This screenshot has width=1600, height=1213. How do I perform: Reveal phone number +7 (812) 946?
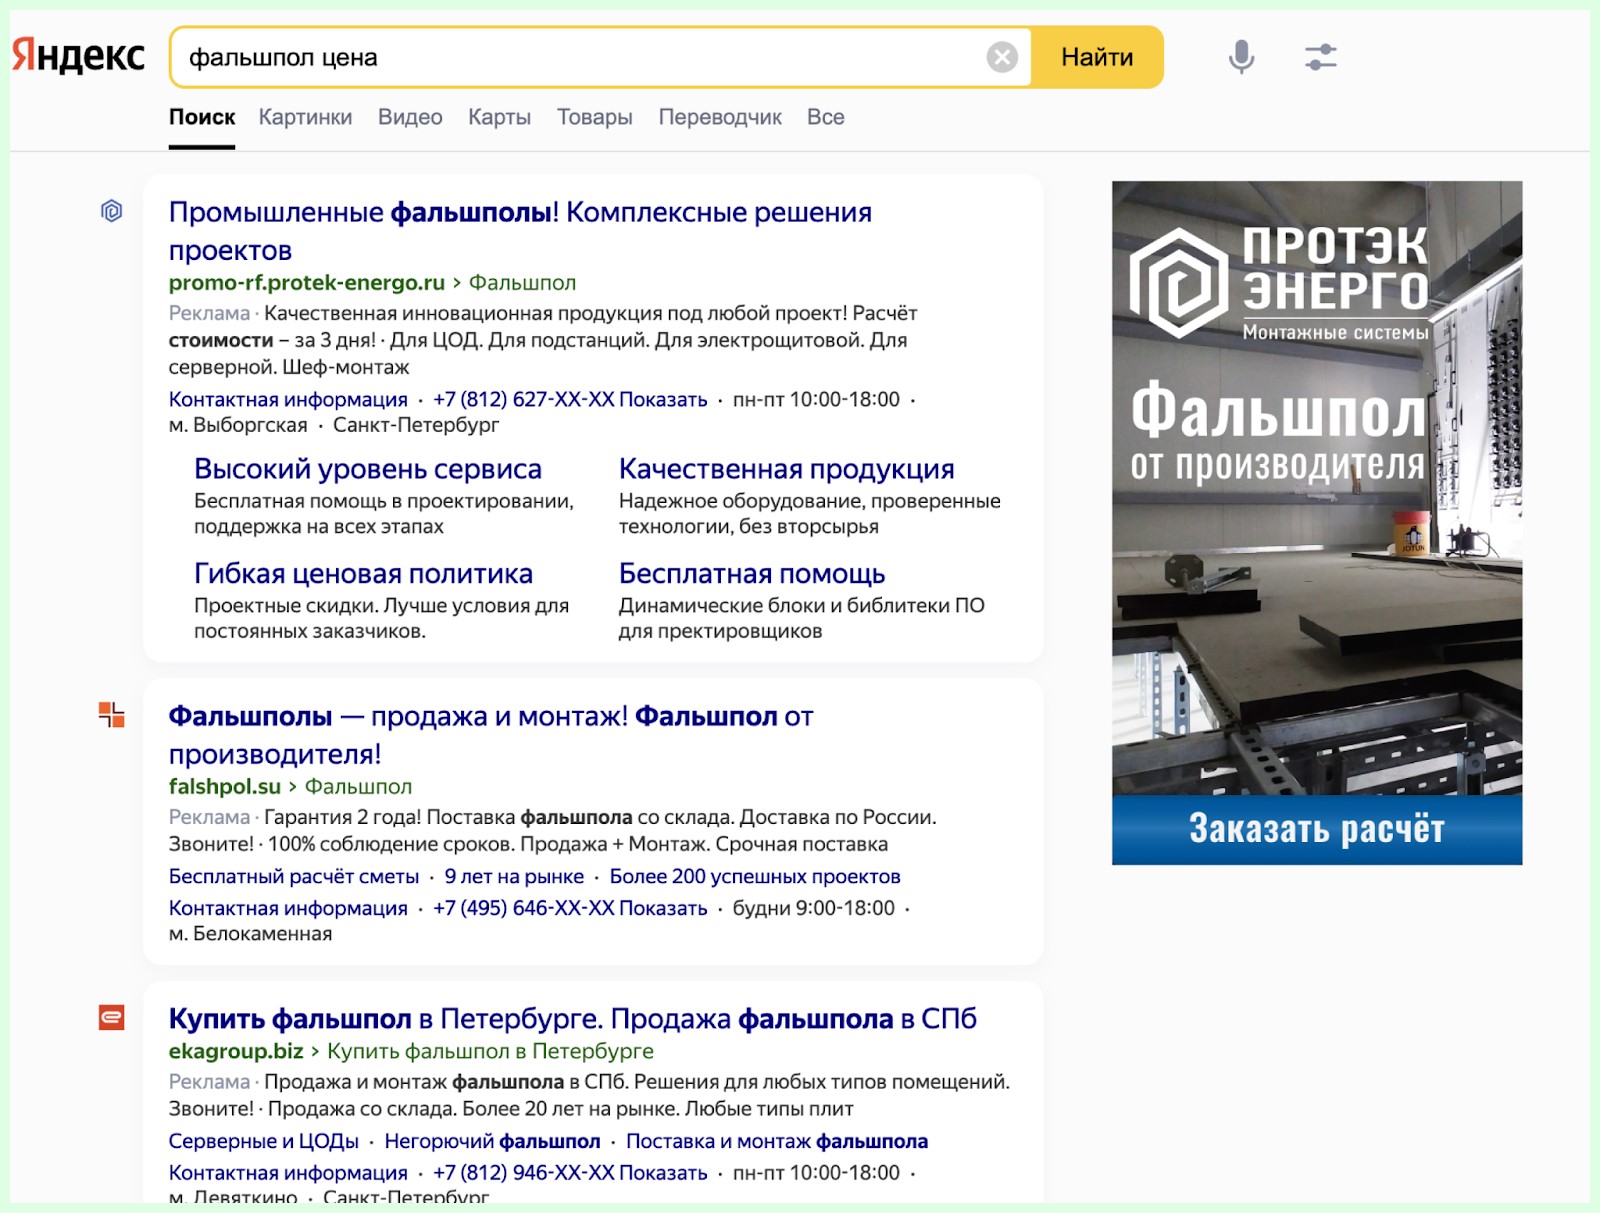pyautogui.click(x=662, y=1172)
